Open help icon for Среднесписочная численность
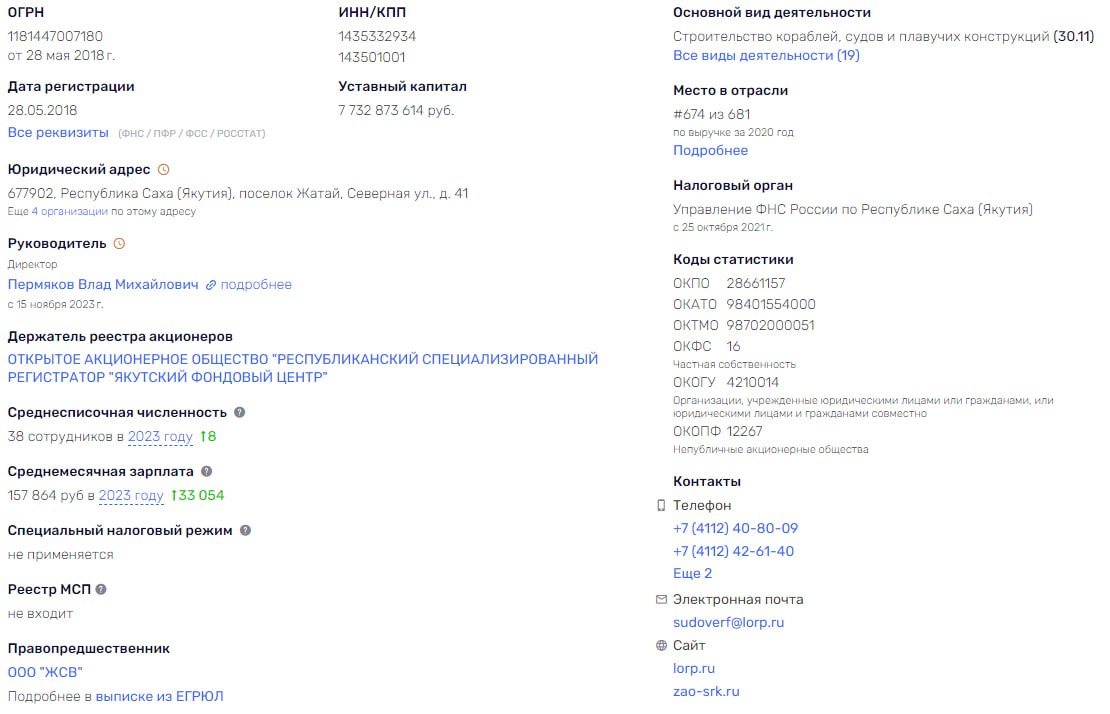 [x=239, y=413]
